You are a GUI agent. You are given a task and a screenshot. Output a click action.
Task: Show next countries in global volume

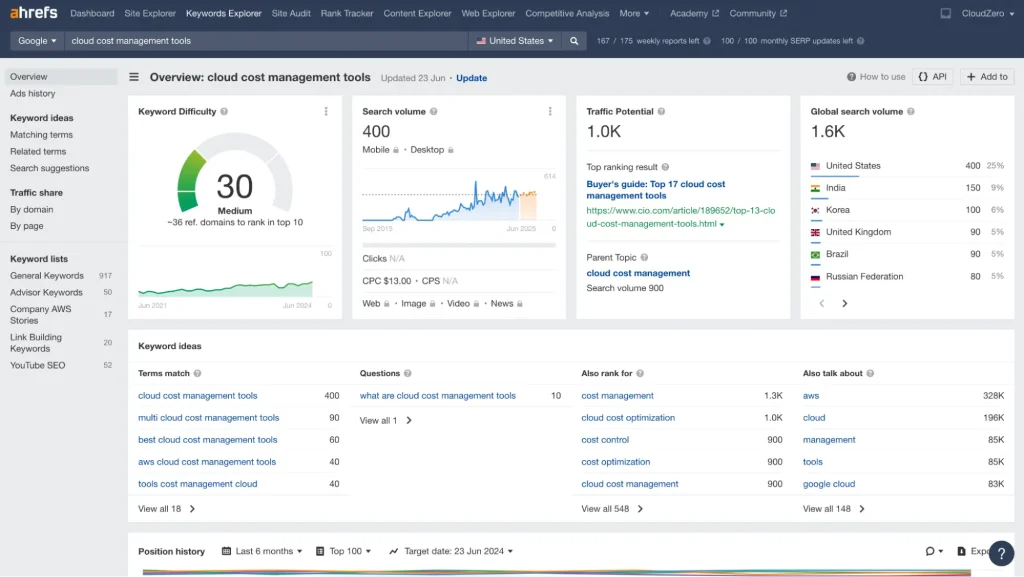click(x=844, y=304)
